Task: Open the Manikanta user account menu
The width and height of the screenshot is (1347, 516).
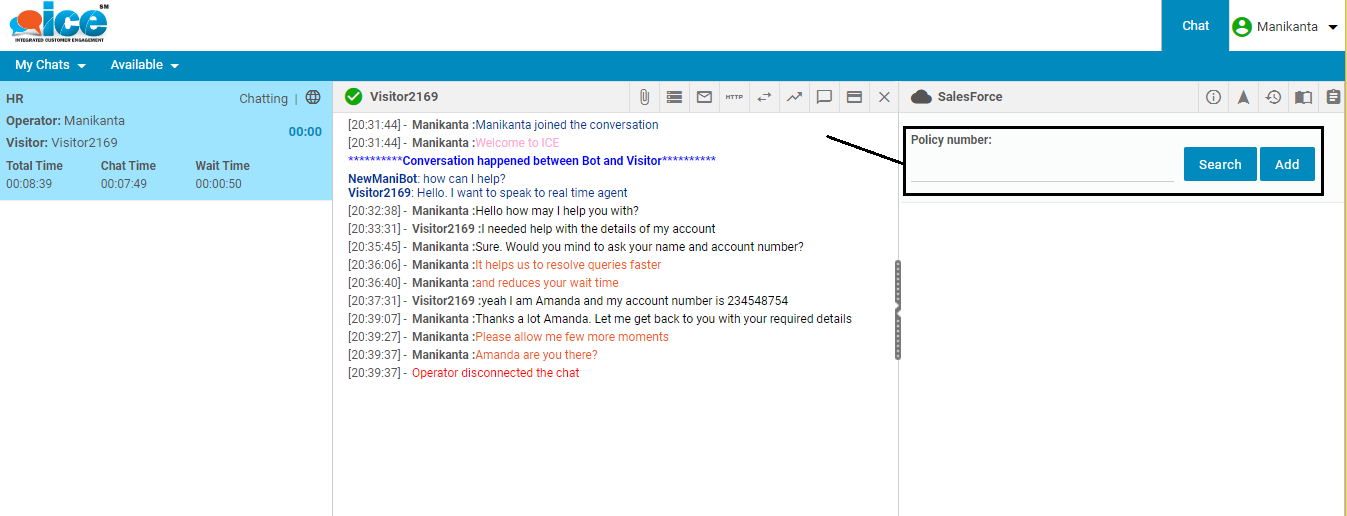Action: tap(1285, 27)
